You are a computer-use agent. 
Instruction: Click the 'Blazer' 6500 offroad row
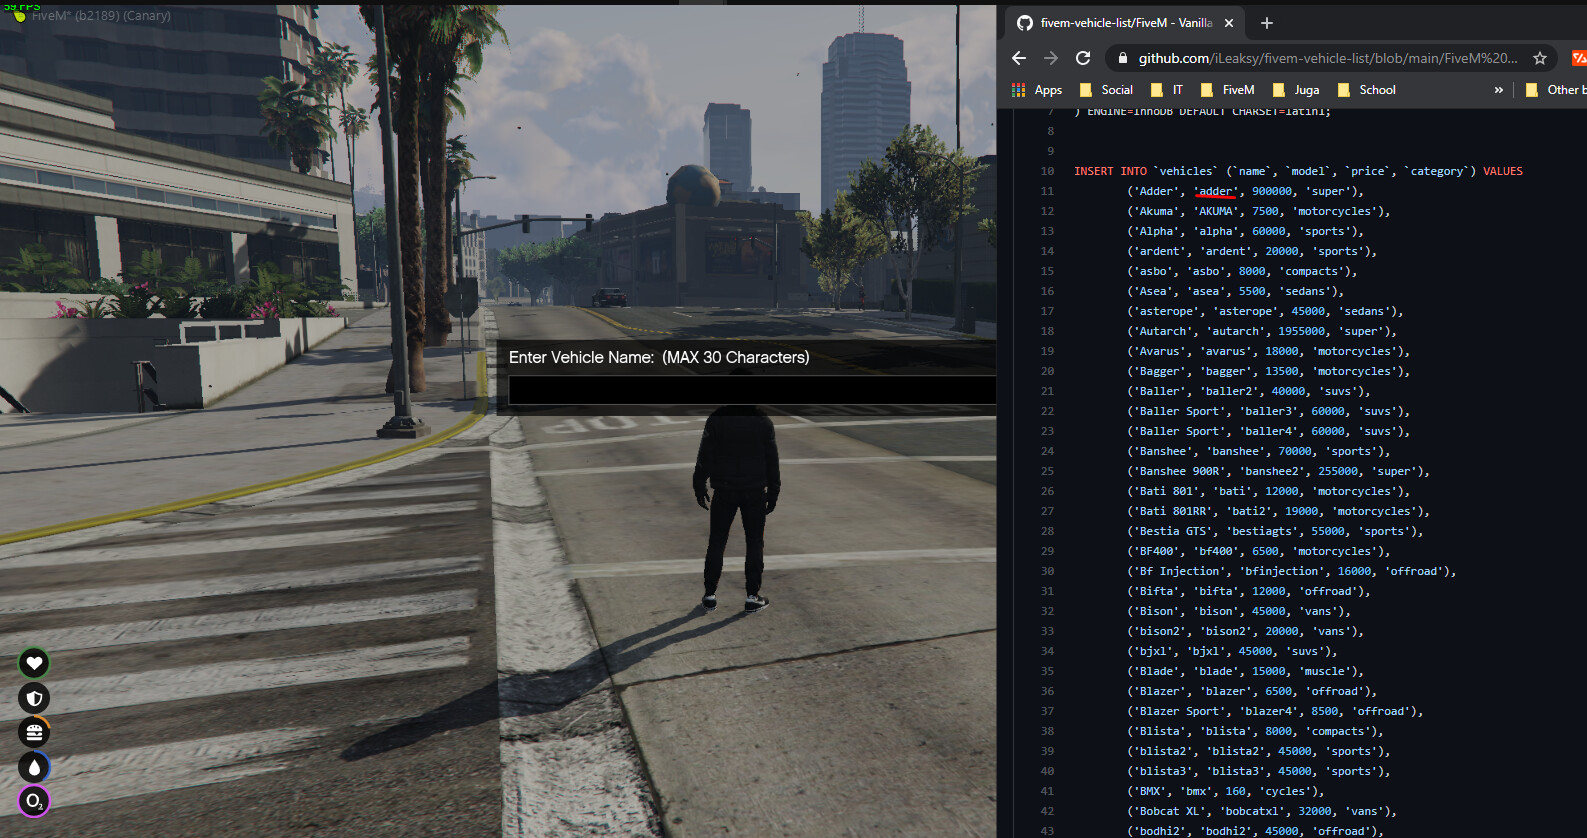1252,691
